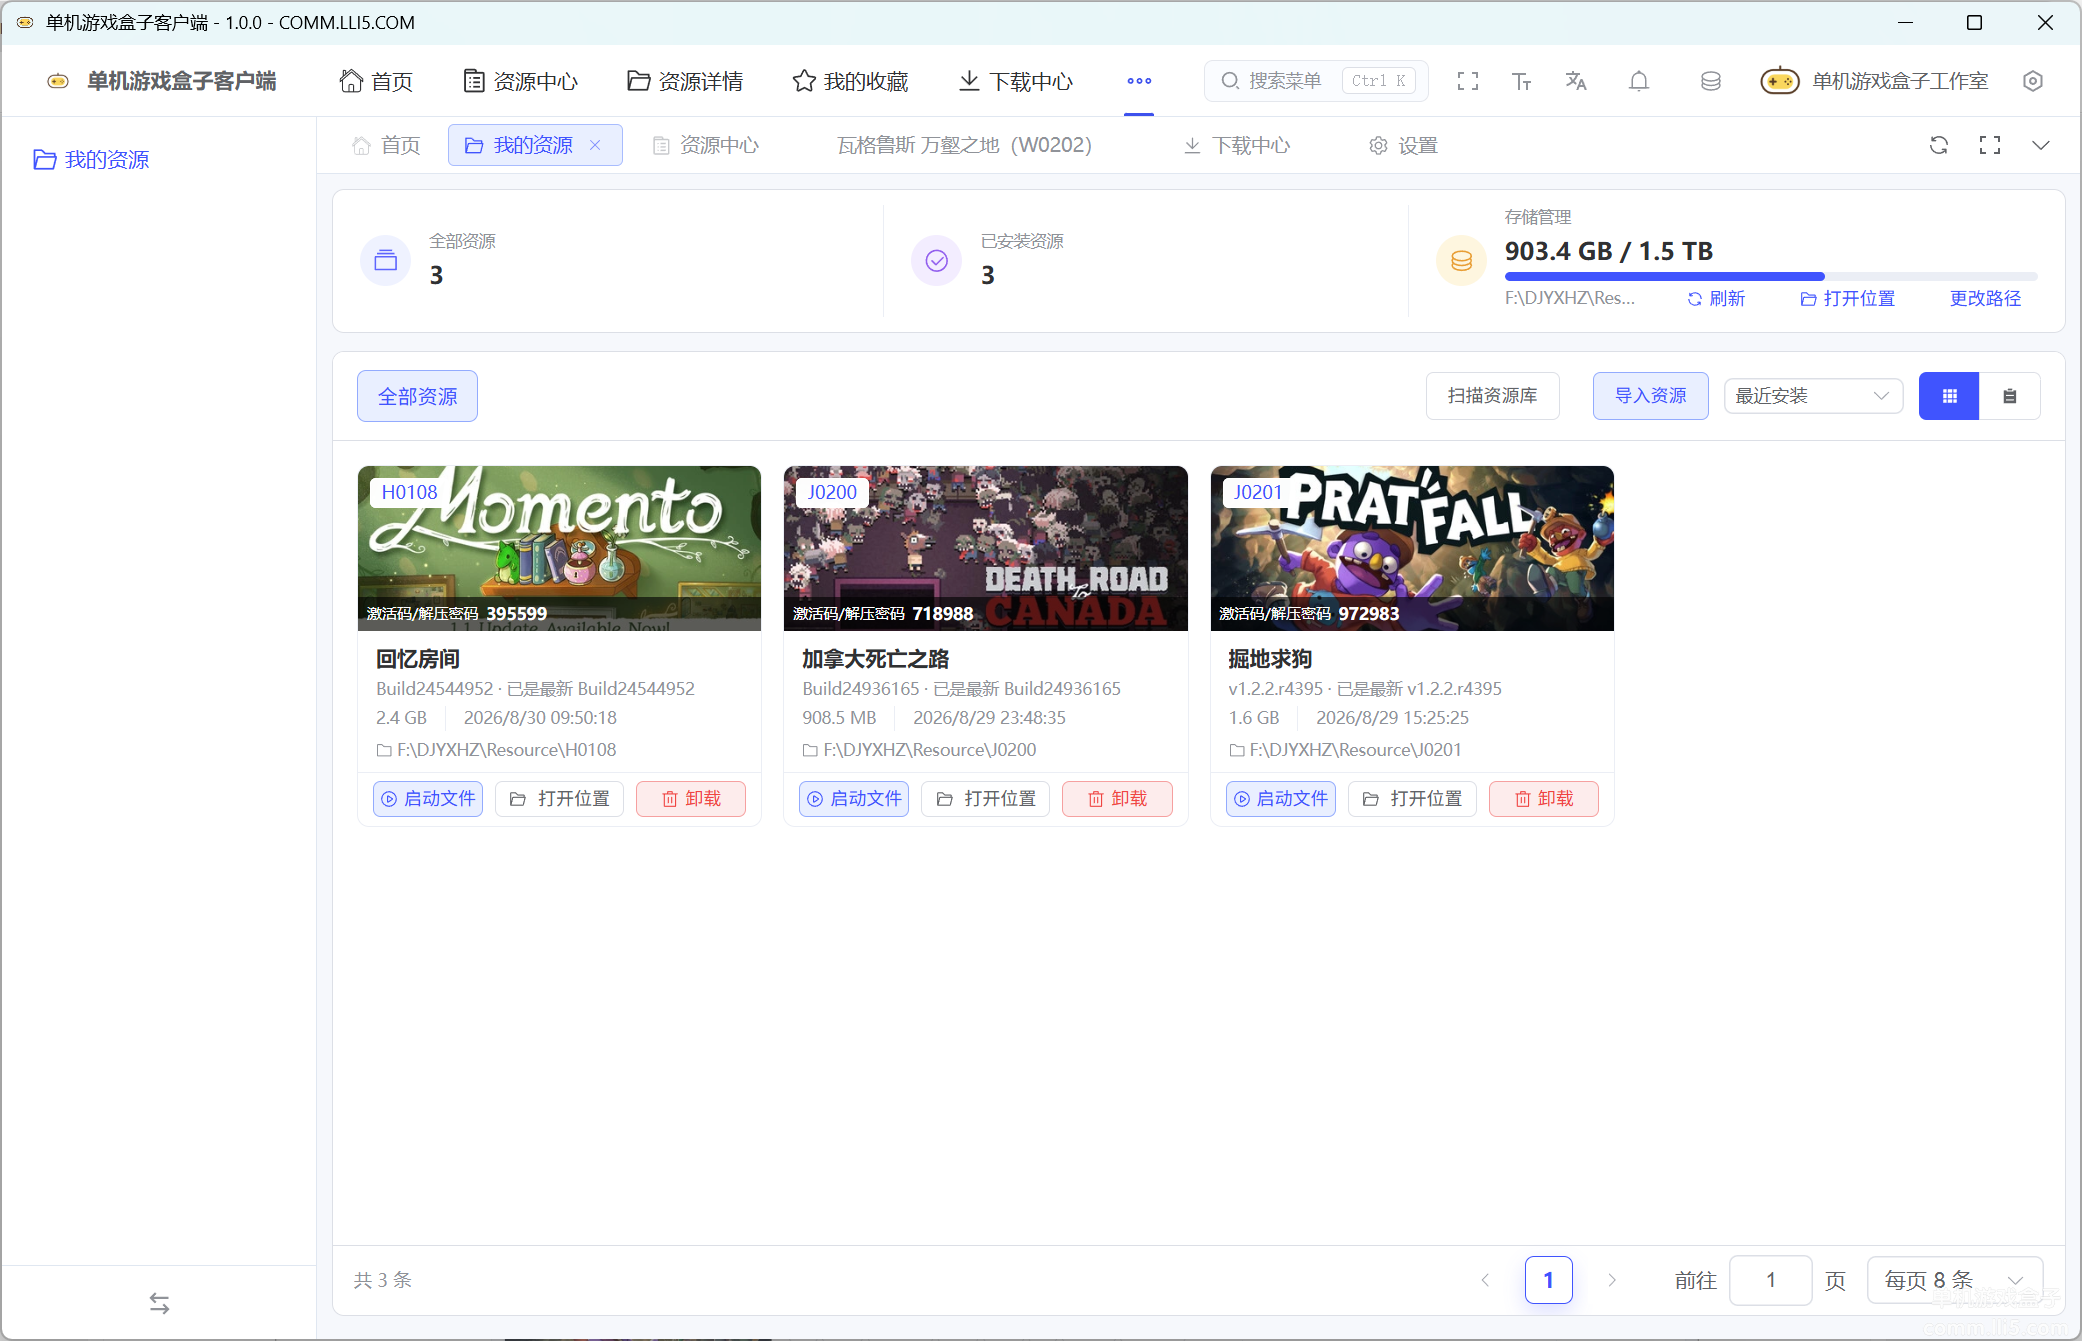Screen dimensions: 2082x1341
Task: Click 卸载 for 加拿大死亡之路
Action: [x=1117, y=799]
